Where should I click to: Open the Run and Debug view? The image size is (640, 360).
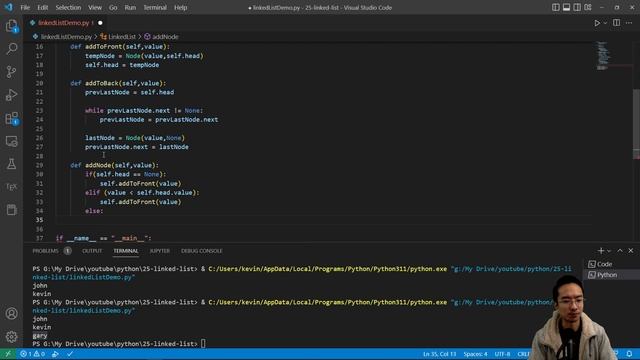point(11,95)
